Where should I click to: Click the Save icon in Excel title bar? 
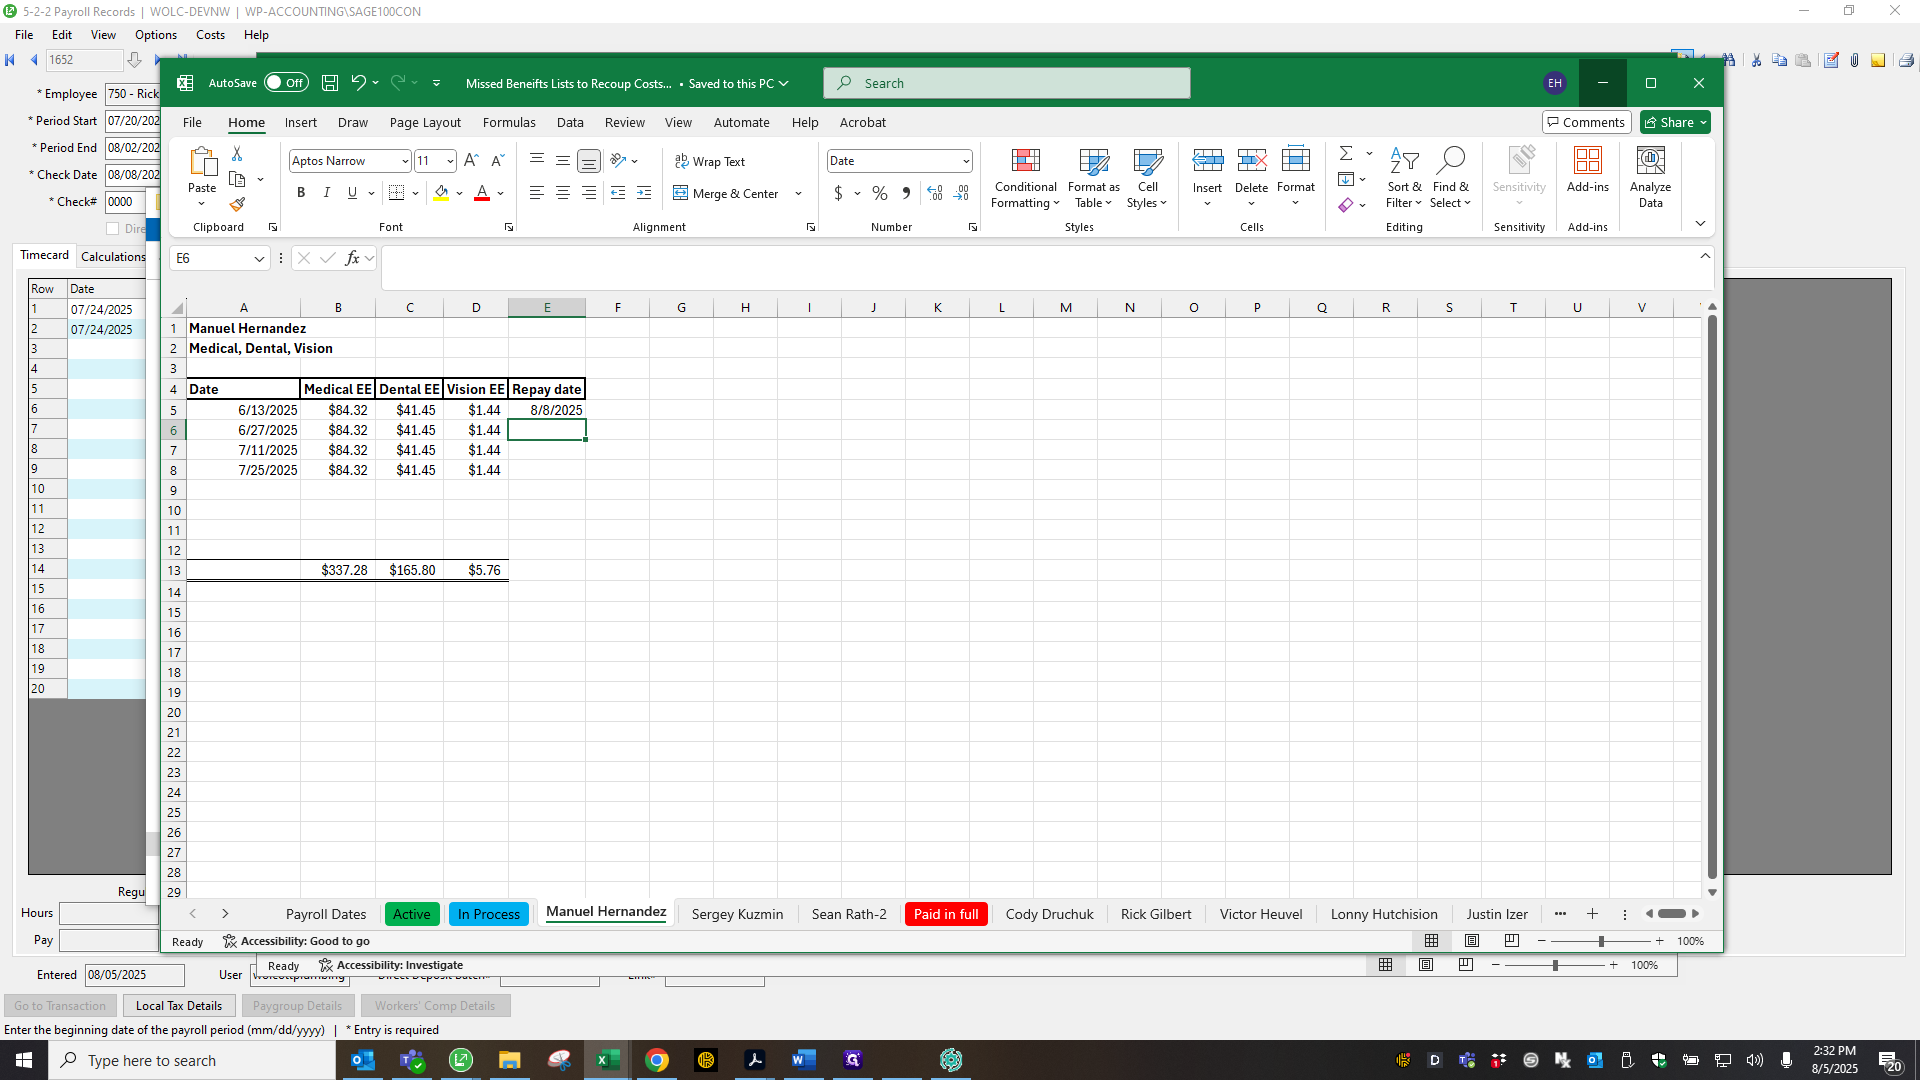click(x=330, y=83)
